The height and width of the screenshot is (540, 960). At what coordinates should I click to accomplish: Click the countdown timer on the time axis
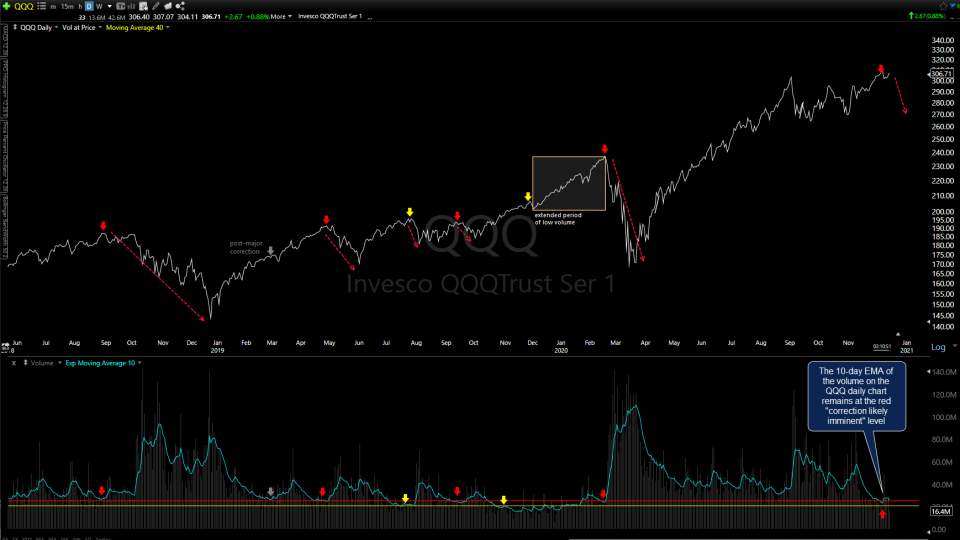[882, 347]
